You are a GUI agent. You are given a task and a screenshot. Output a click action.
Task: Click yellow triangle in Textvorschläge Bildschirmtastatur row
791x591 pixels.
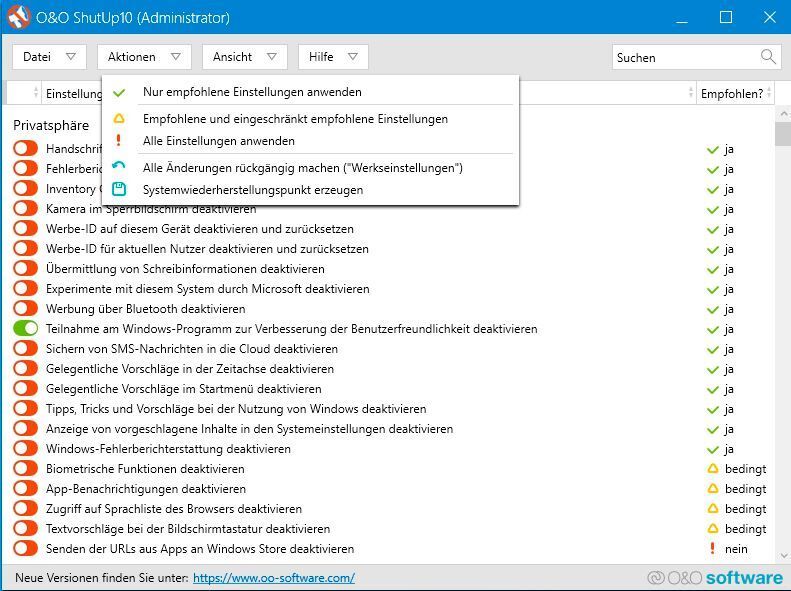coord(713,528)
